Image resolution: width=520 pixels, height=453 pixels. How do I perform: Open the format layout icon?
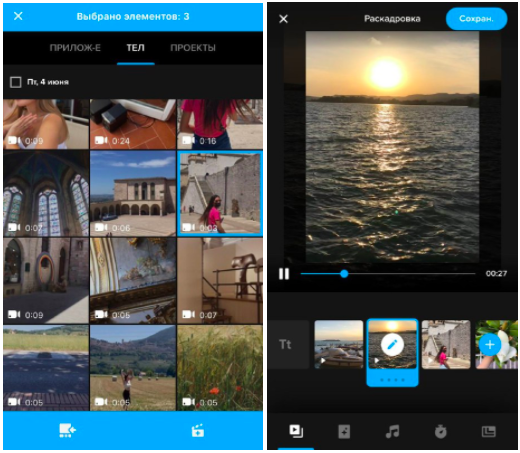(x=489, y=432)
